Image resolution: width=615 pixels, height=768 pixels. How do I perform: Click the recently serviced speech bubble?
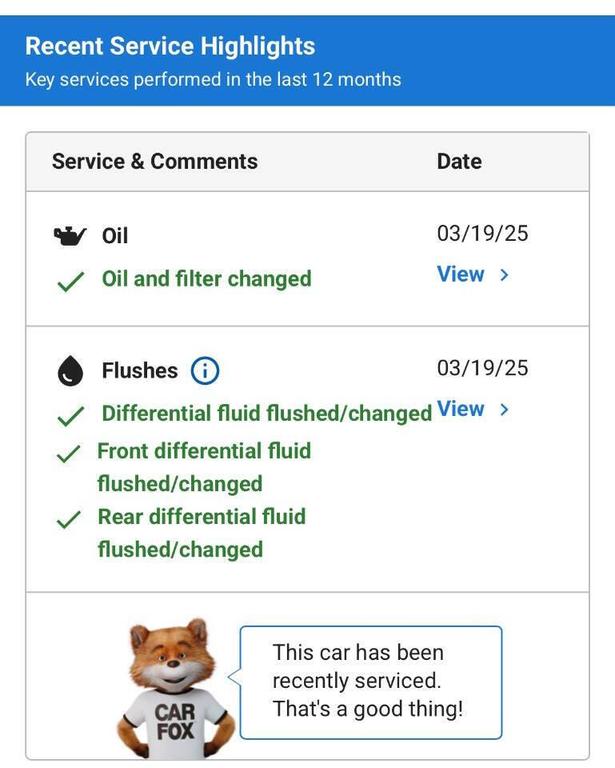[371, 681]
